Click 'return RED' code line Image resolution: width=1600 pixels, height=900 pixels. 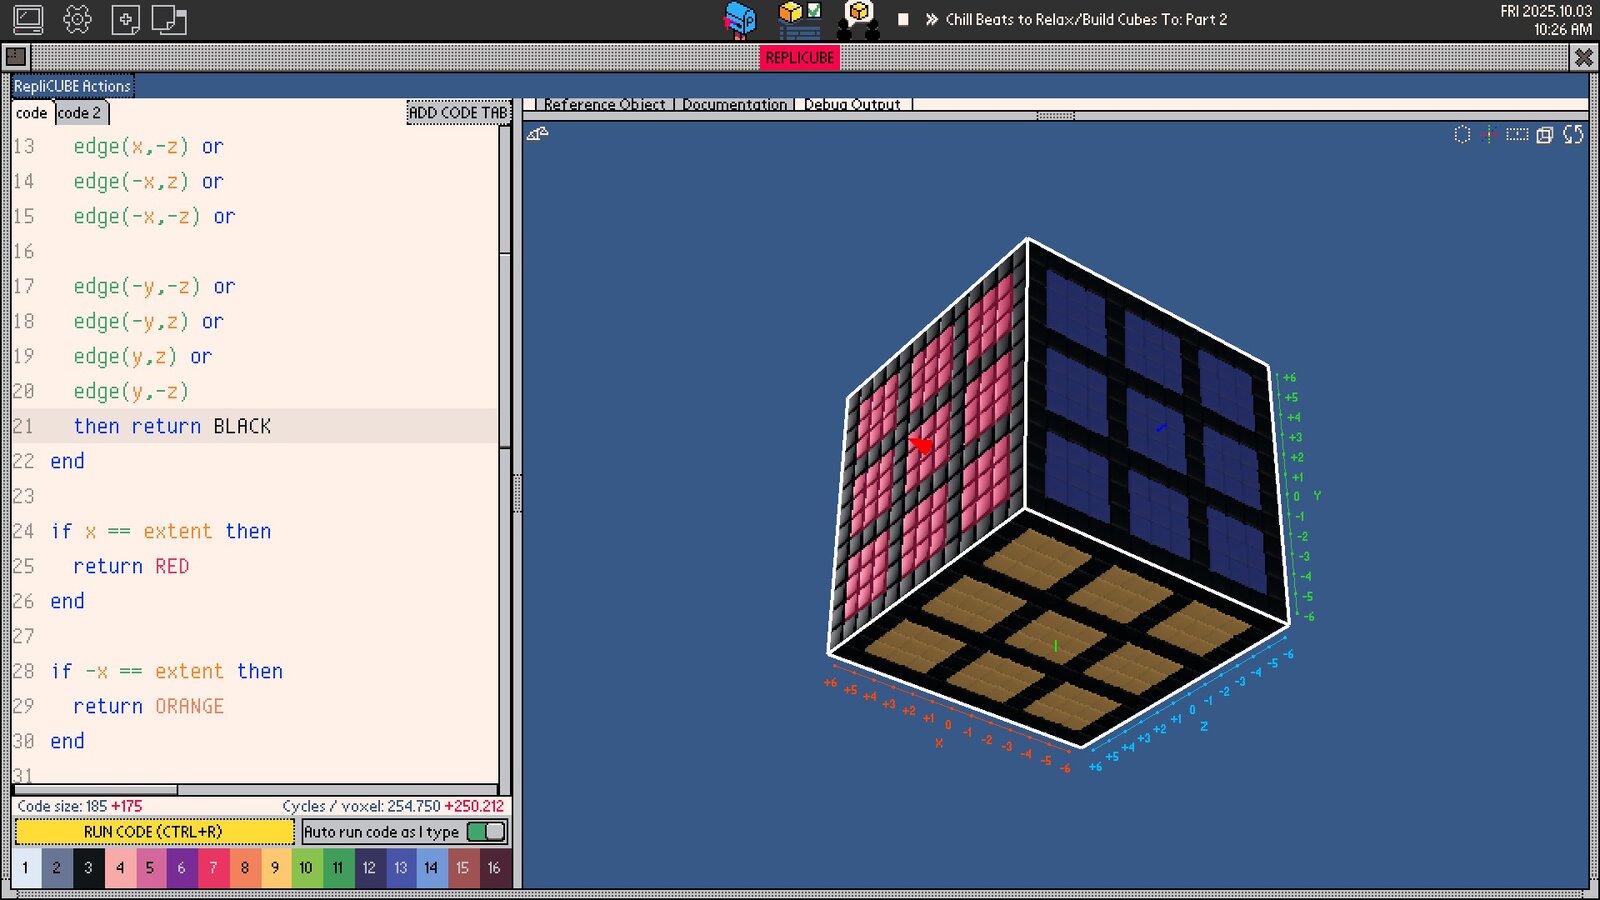point(131,566)
